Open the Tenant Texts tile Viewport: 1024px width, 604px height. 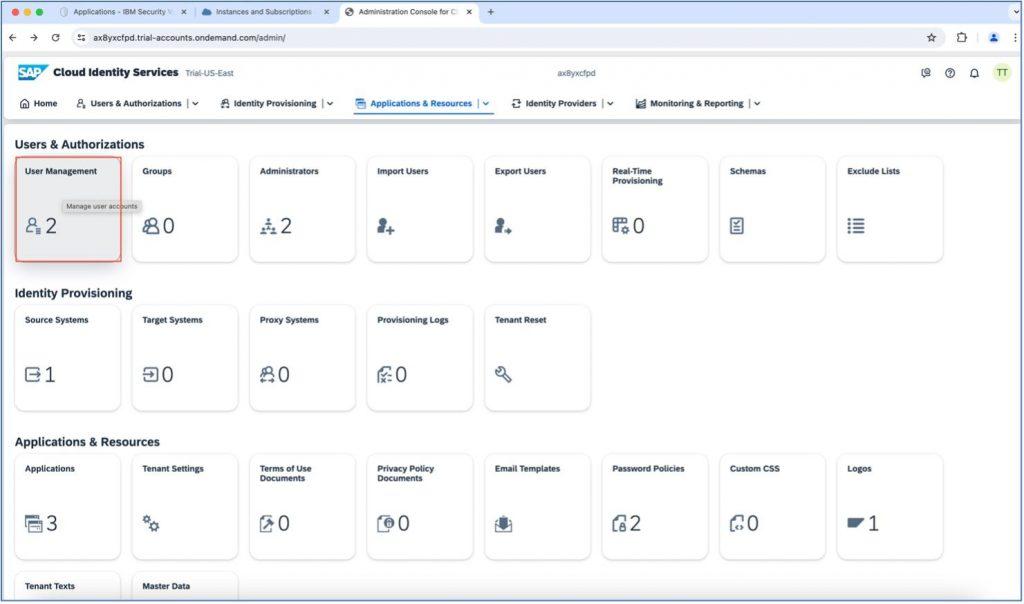click(x=68, y=586)
